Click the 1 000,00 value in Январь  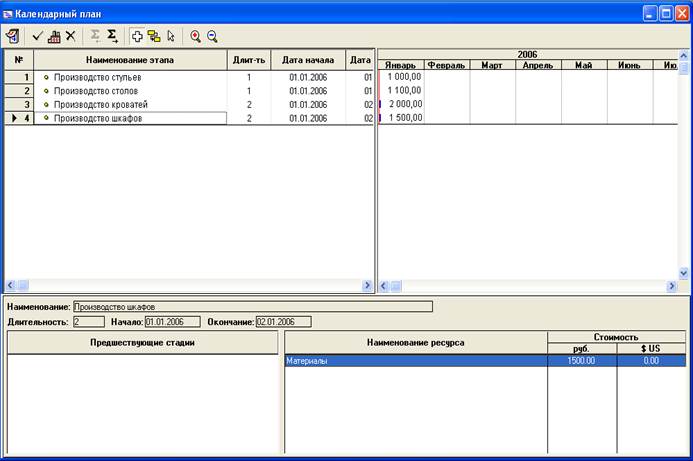pos(404,77)
